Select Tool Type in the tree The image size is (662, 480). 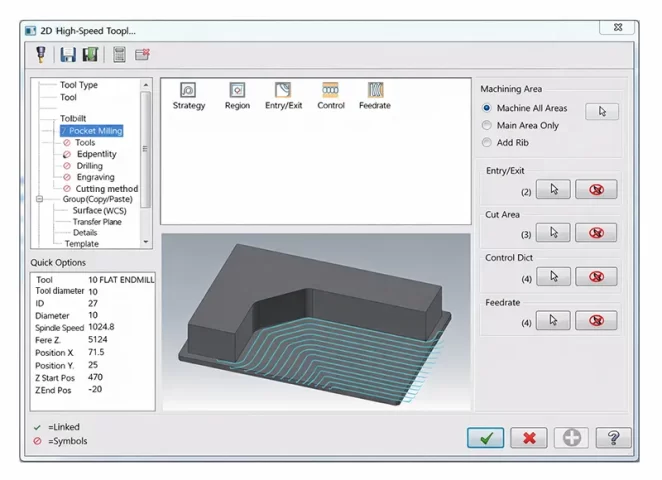point(79,85)
